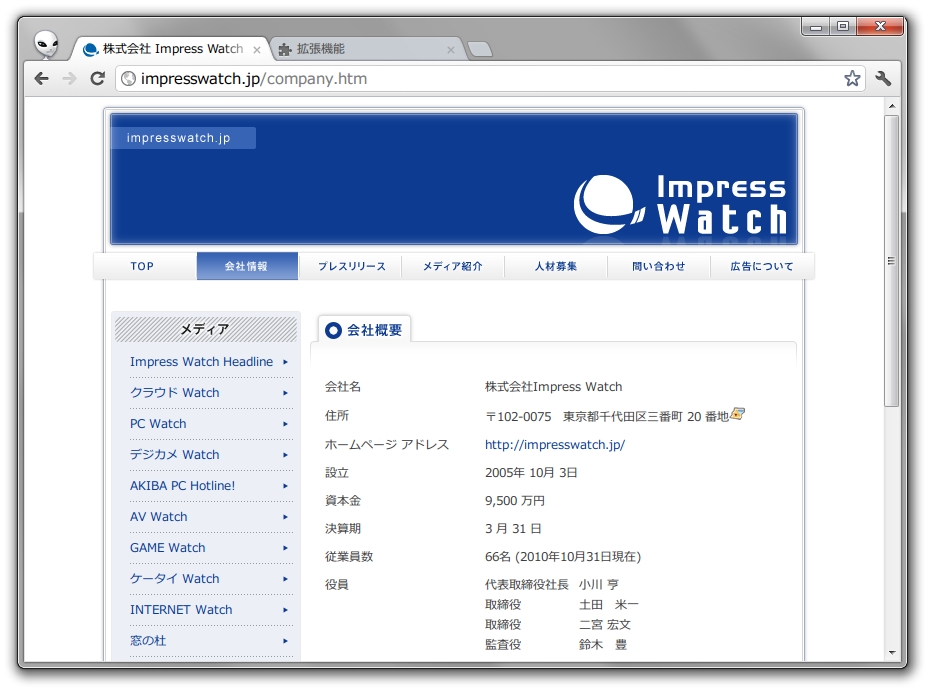Open the wrench settings menu
The width and height of the screenshot is (934, 695).
[x=883, y=79]
